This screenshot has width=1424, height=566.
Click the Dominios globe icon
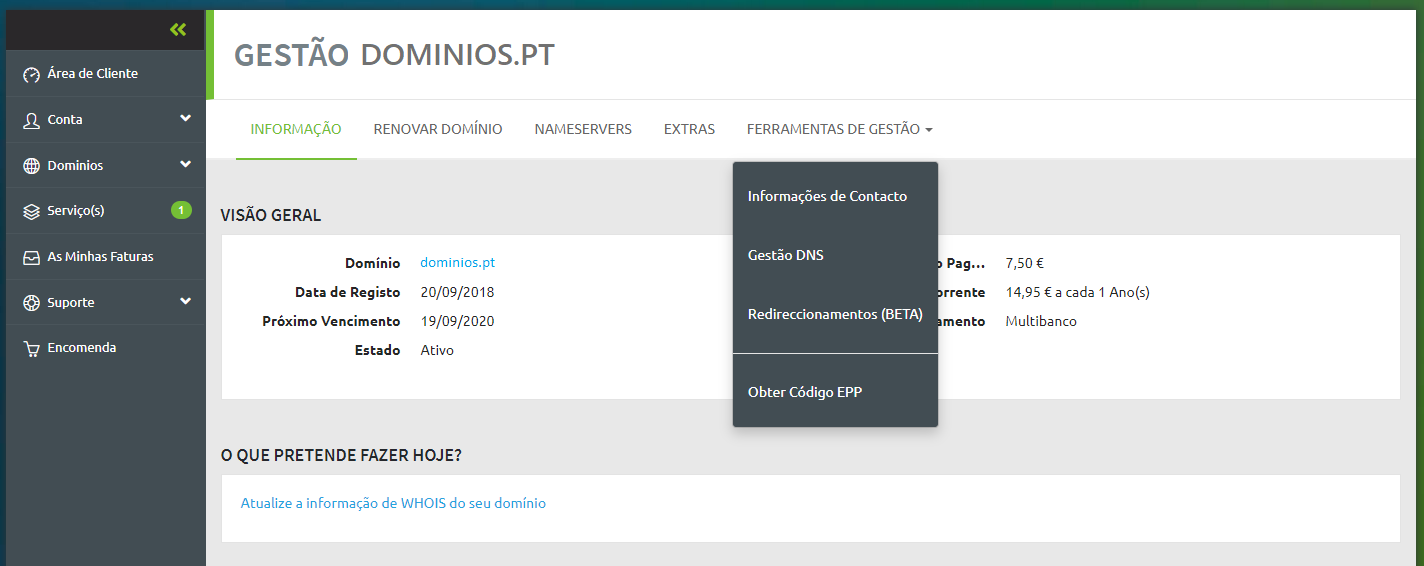coord(31,166)
